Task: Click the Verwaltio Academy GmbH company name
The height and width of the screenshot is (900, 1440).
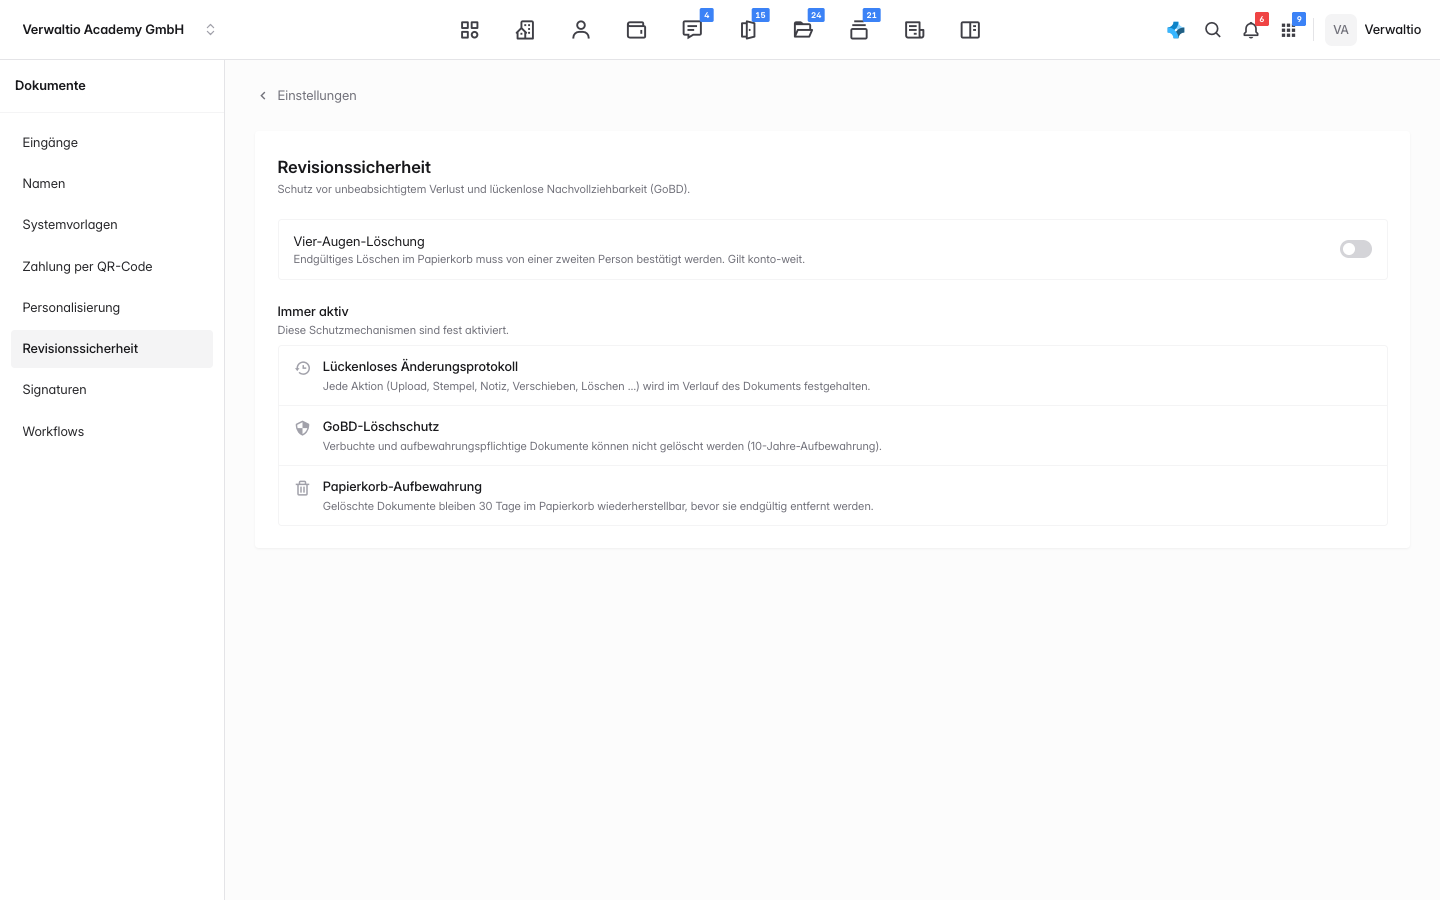Action: click(x=103, y=30)
